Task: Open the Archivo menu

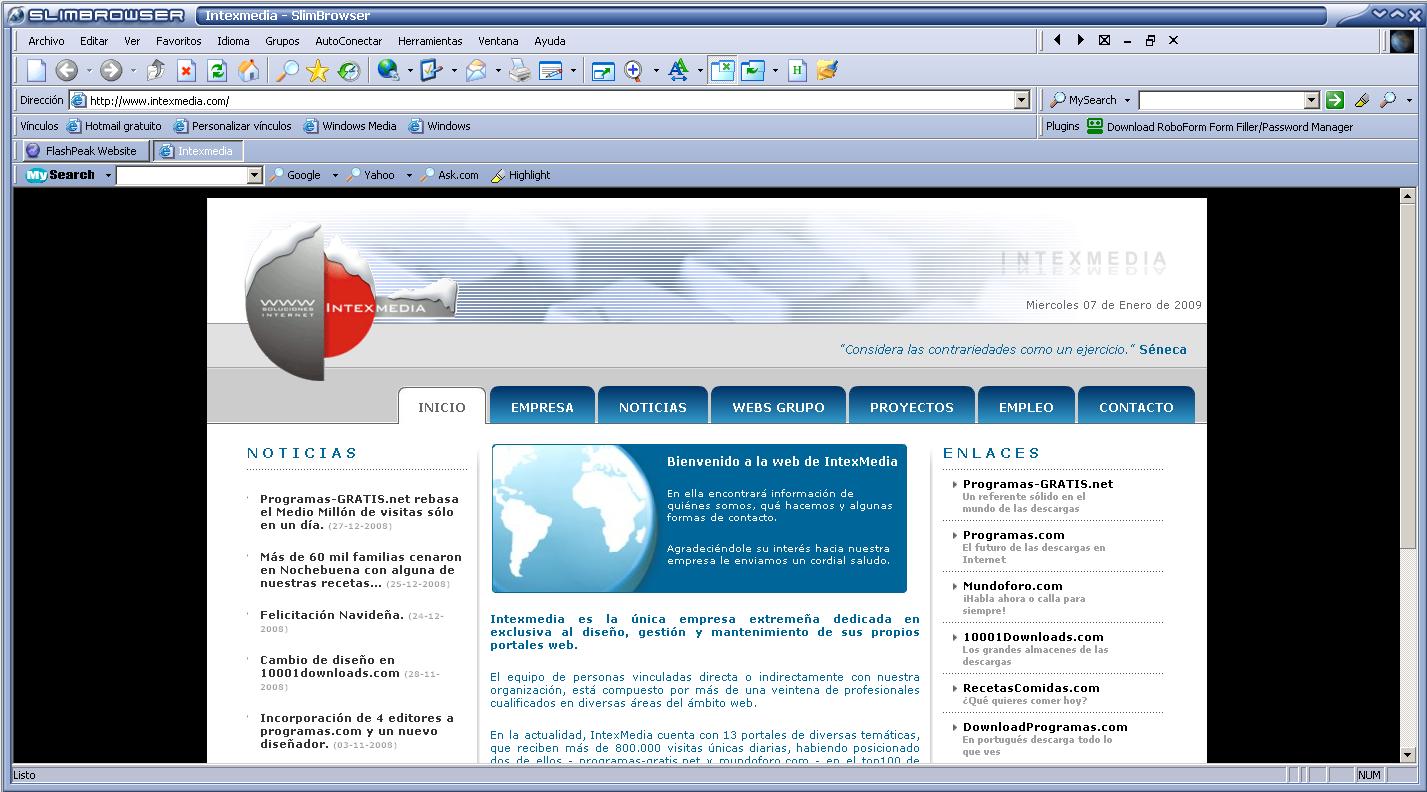Action: click(x=46, y=41)
